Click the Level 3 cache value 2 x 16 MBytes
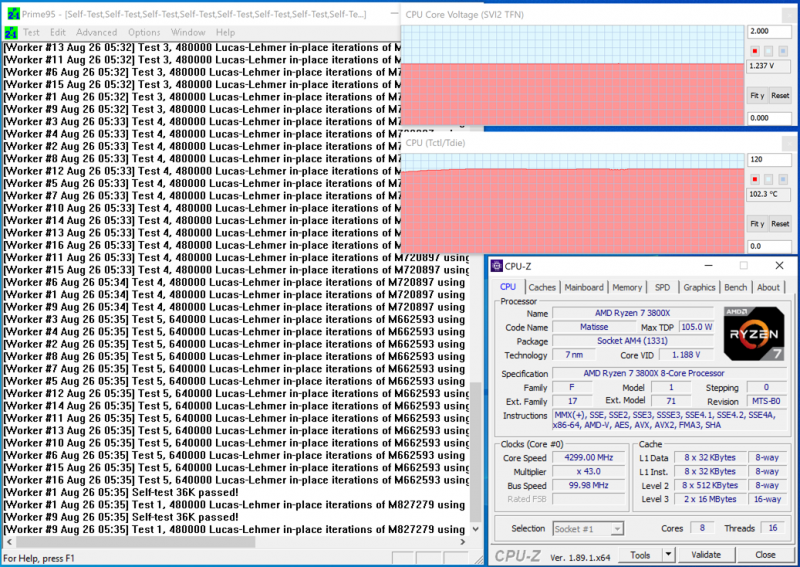Image resolution: width=800 pixels, height=567 pixels. [x=710, y=499]
